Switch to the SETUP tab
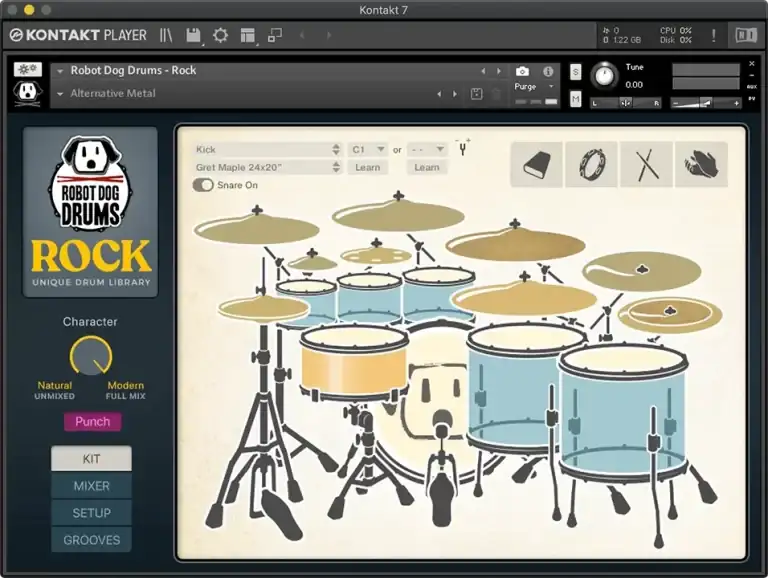Viewport: 768px width, 578px height. point(92,513)
